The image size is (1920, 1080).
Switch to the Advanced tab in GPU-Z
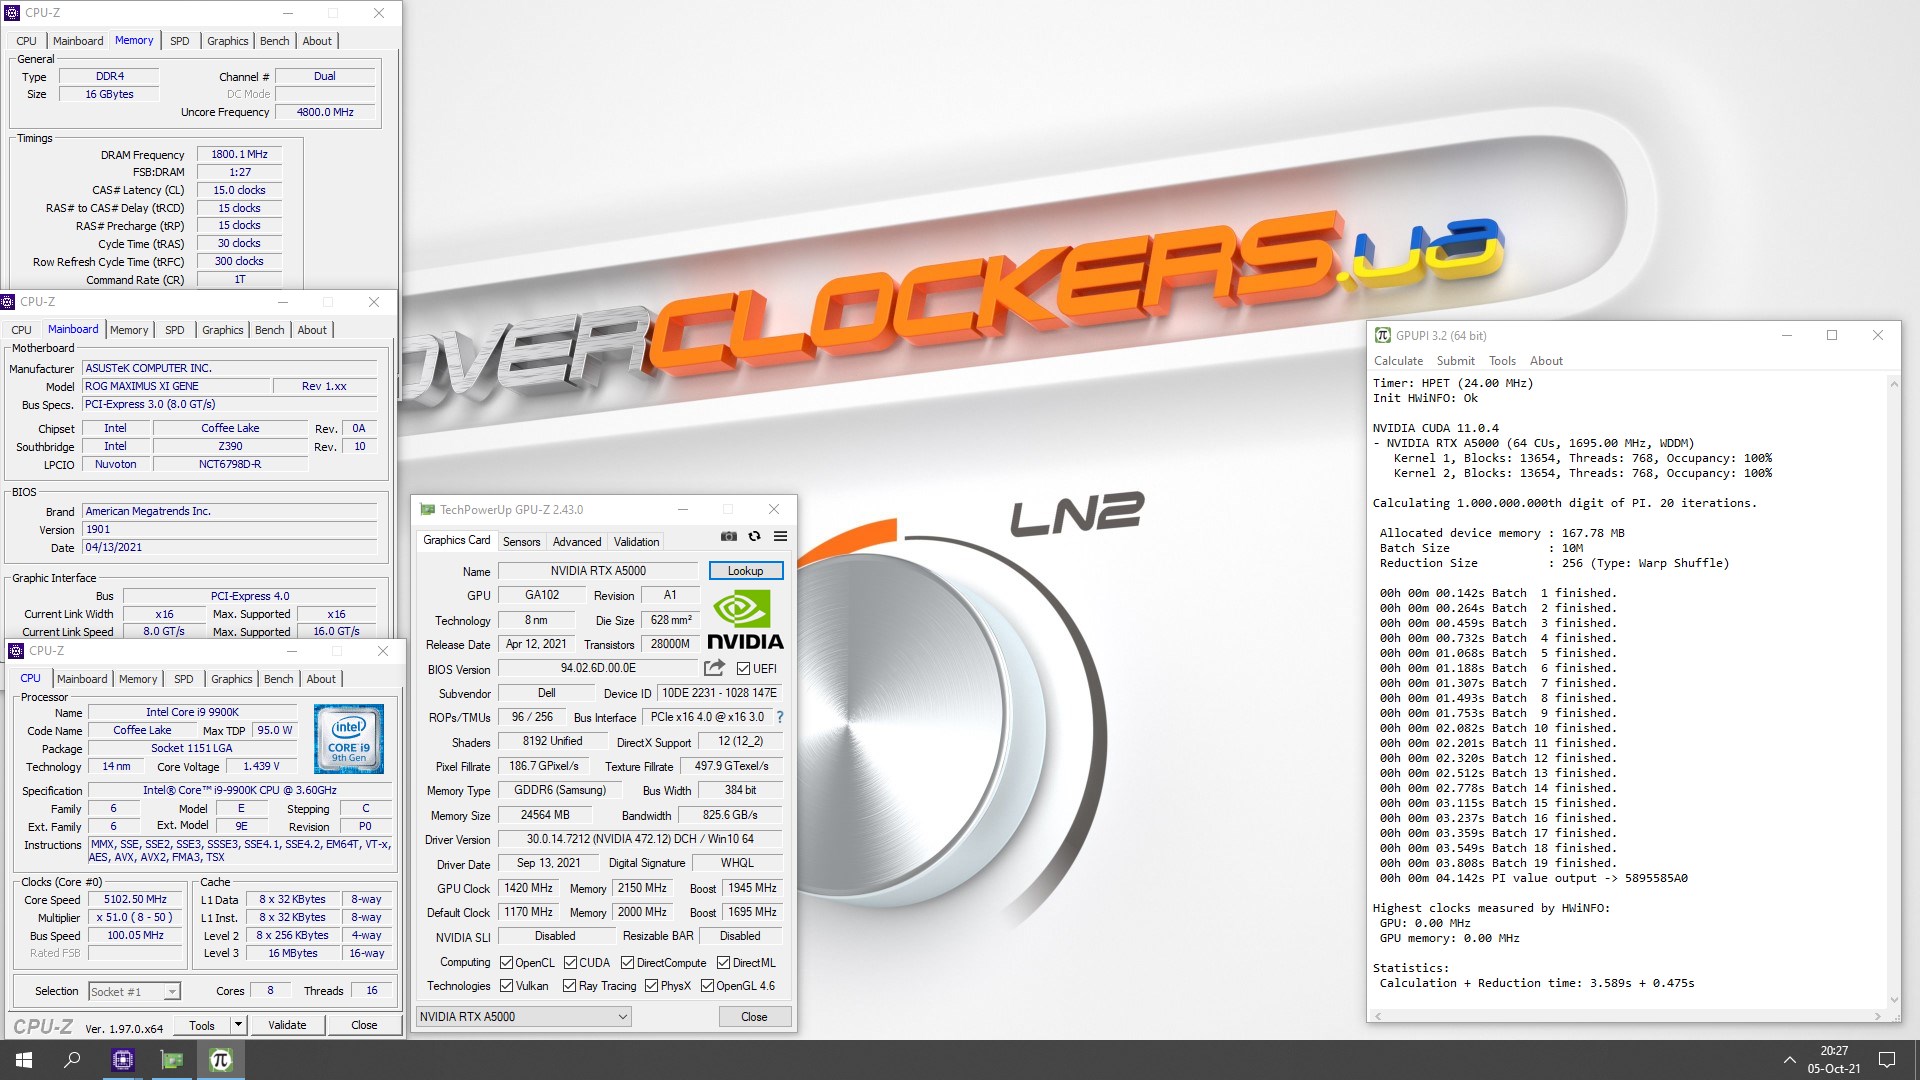[577, 542]
